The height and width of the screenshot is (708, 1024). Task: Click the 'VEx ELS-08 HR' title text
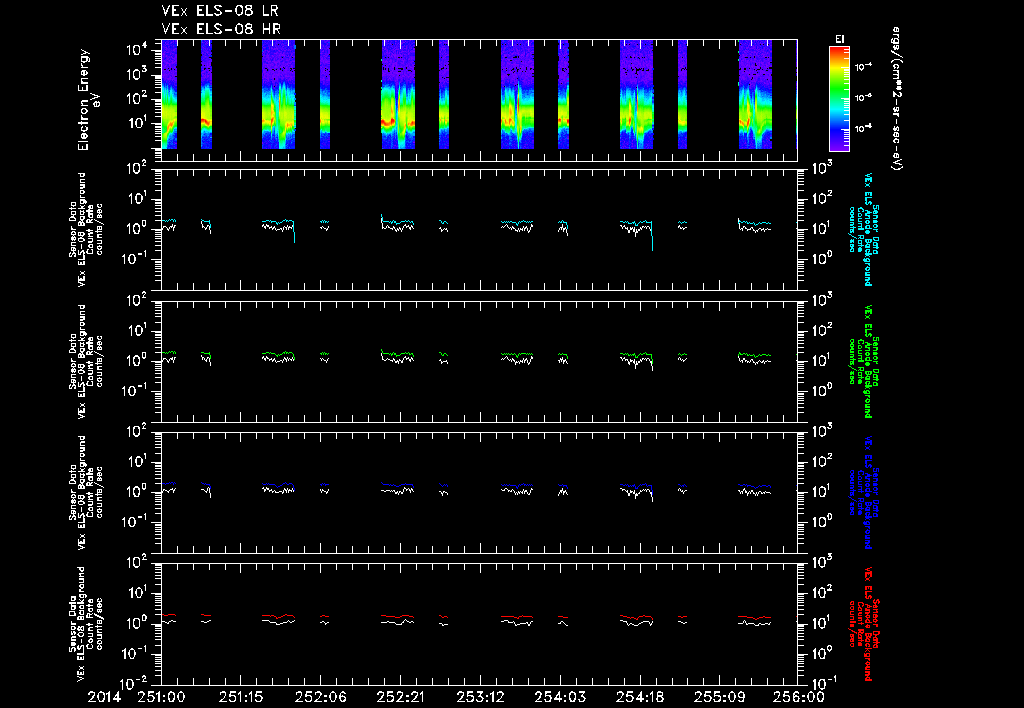[221, 29]
